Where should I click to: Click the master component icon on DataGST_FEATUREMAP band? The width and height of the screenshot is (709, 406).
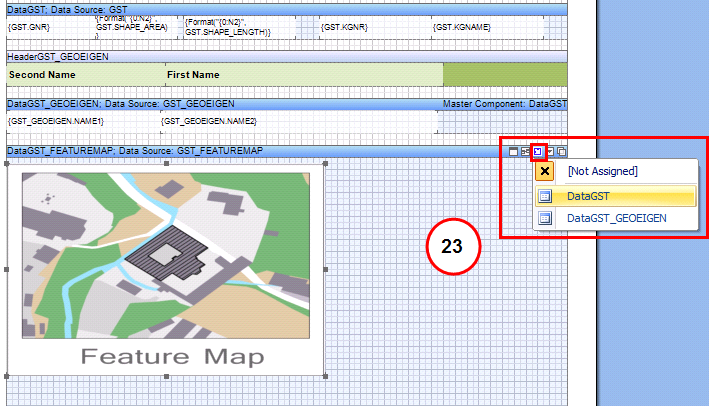(x=538, y=151)
